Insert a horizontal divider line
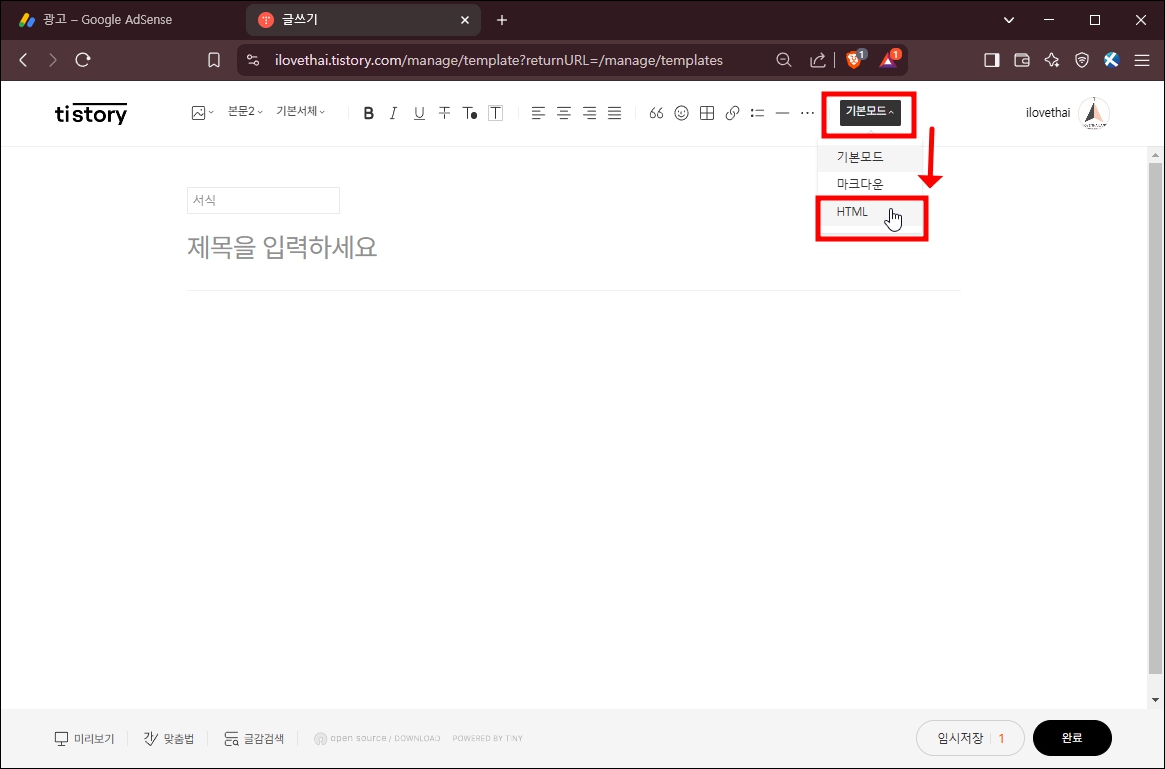 coord(782,112)
